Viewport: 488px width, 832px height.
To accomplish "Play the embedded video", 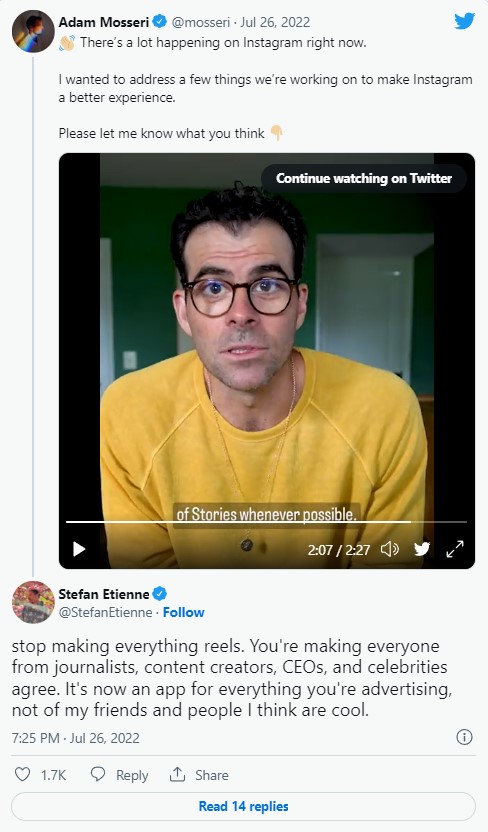I will [x=79, y=549].
